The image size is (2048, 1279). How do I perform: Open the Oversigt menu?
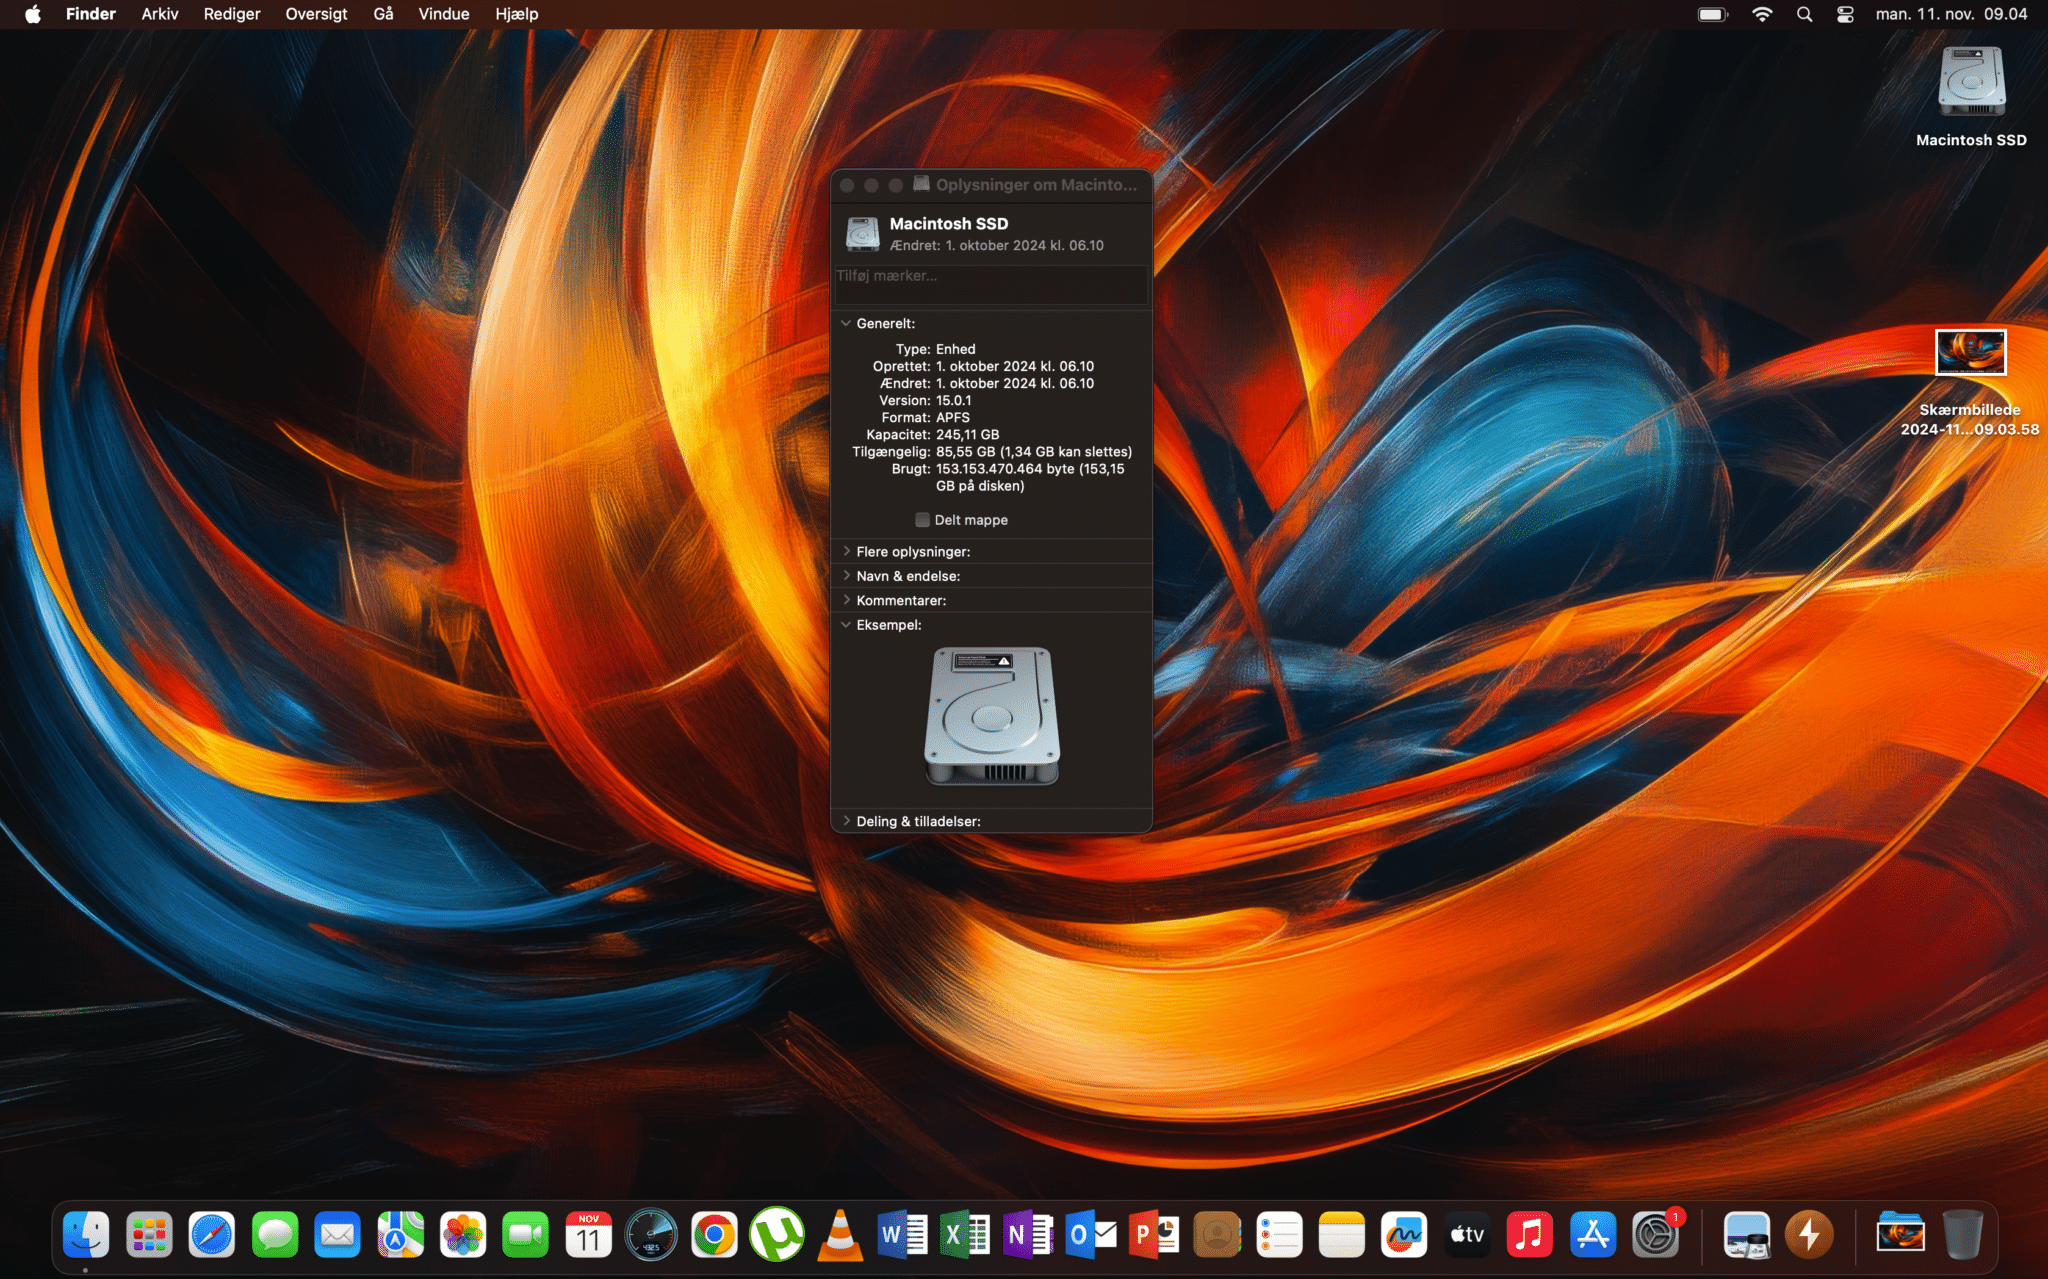(x=316, y=14)
